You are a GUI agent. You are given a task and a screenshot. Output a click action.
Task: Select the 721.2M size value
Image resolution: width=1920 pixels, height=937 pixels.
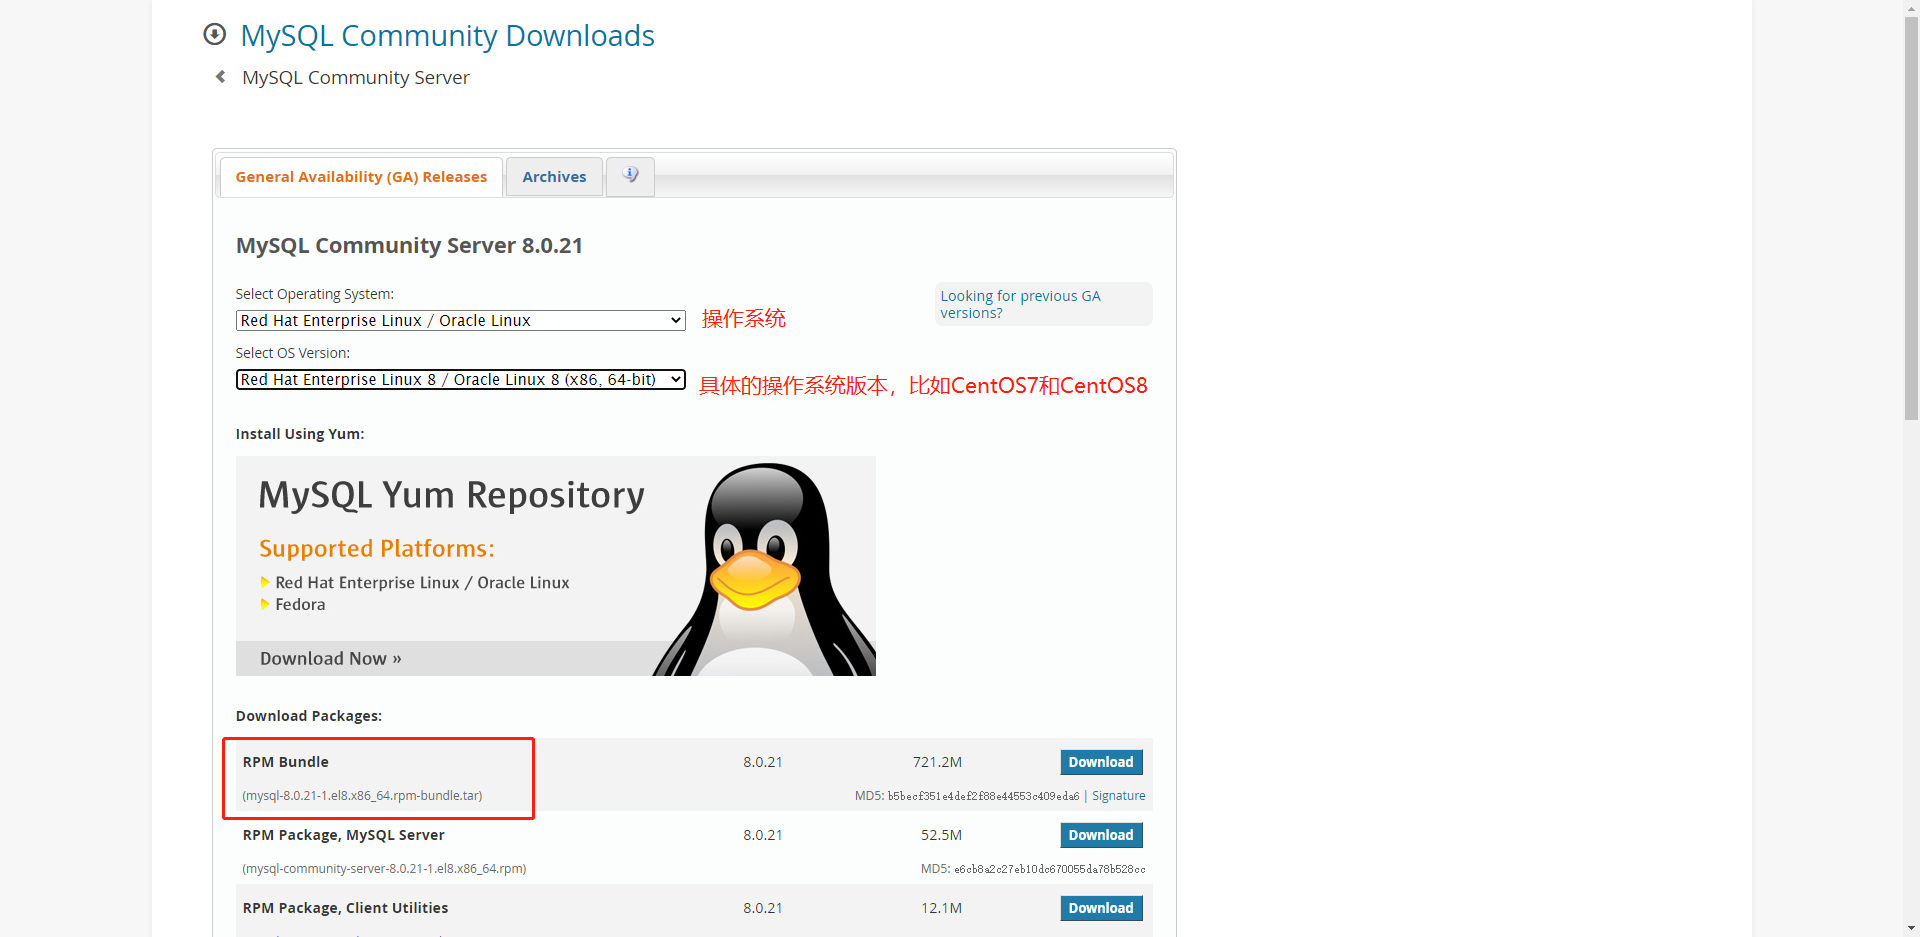(x=937, y=762)
